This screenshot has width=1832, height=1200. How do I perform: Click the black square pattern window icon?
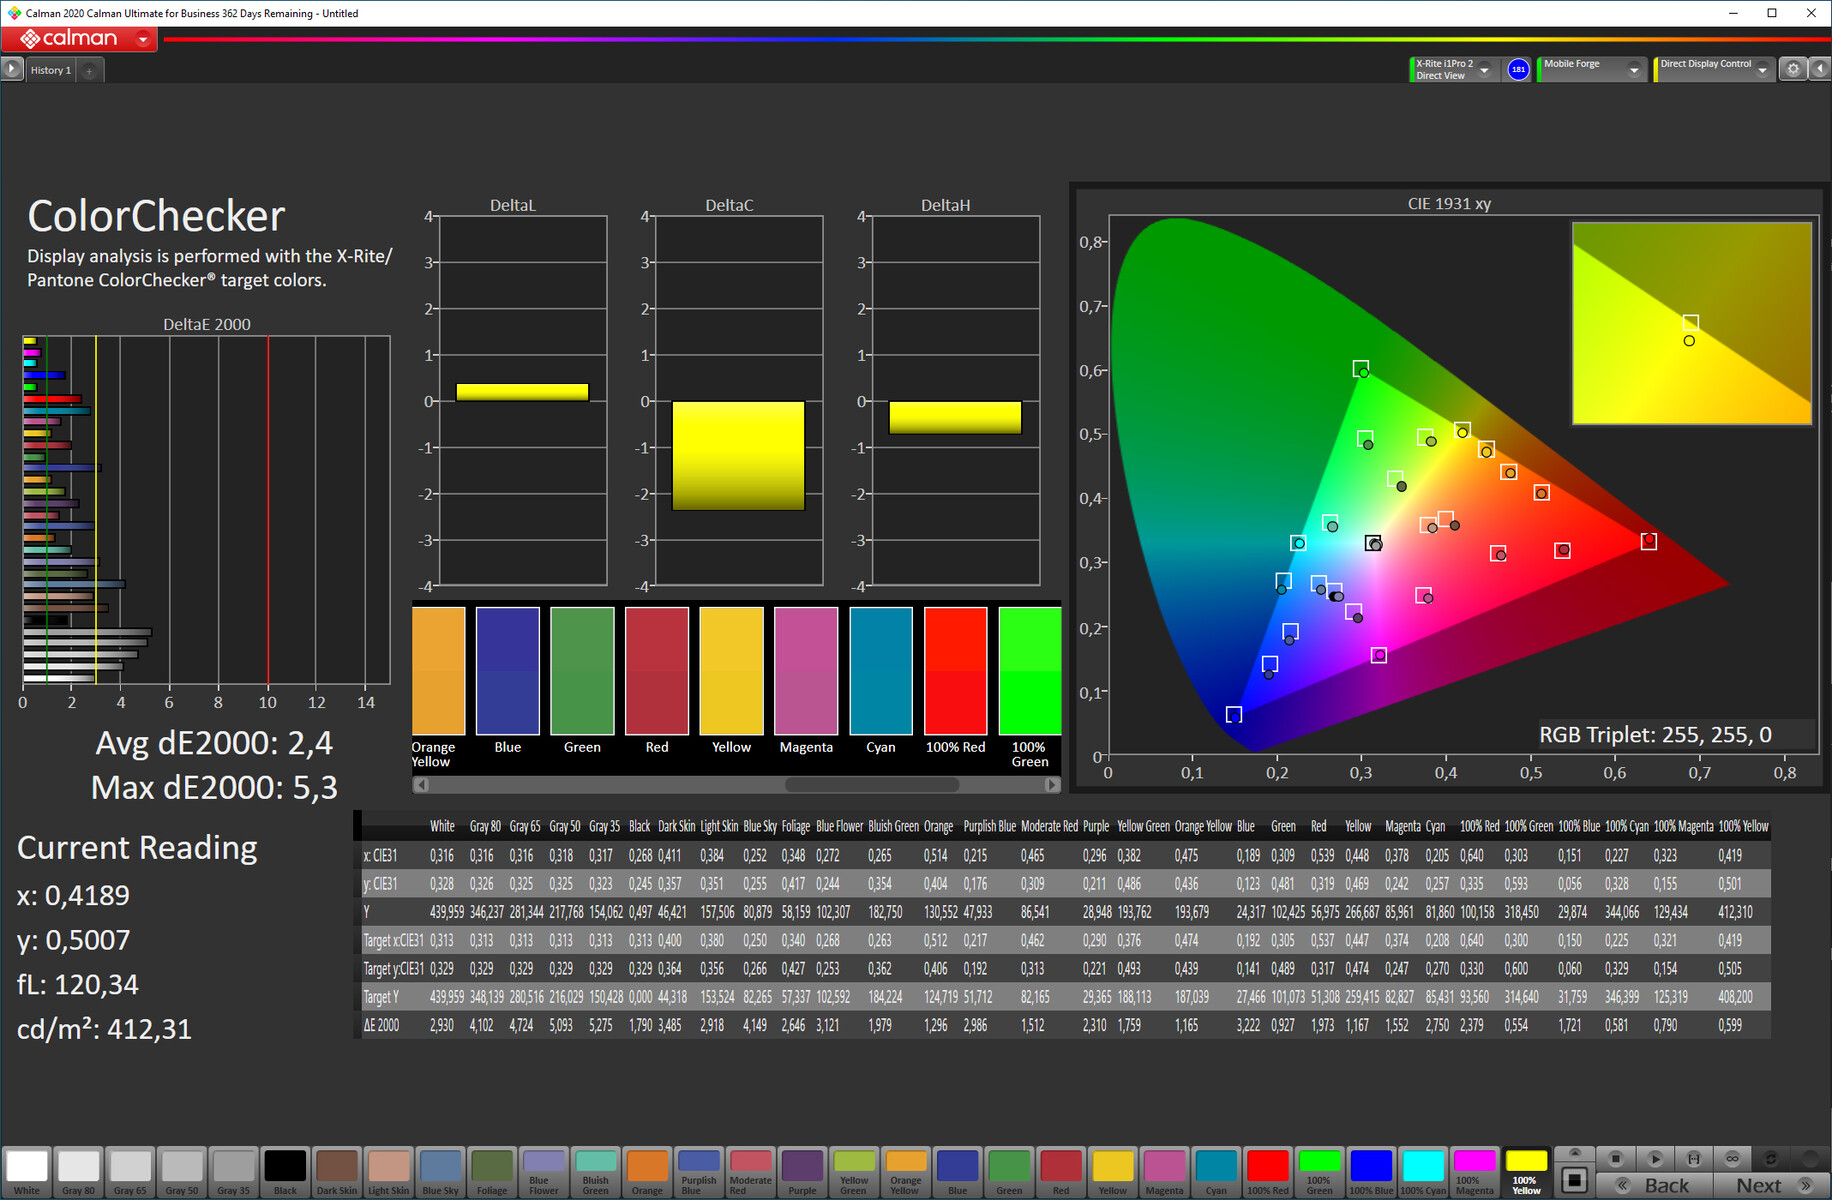pos(1574,1180)
